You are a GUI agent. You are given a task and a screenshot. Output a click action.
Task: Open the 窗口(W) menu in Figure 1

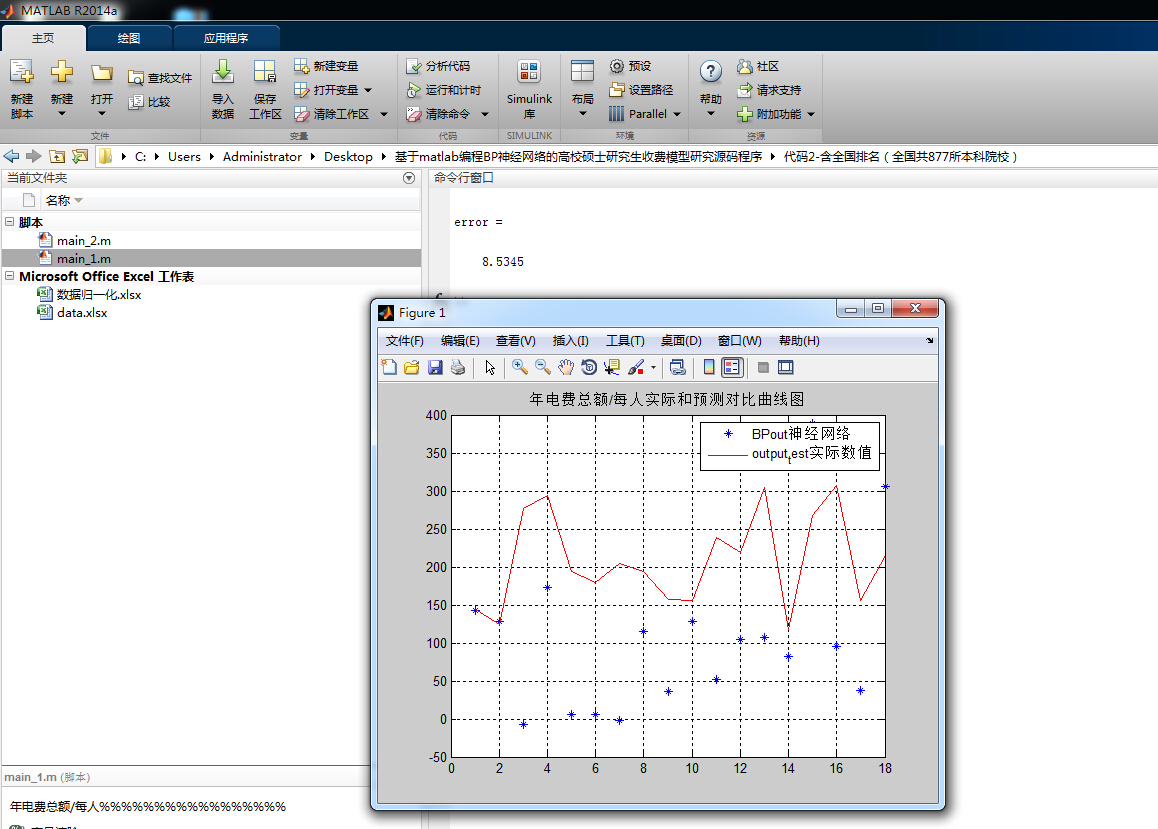(739, 340)
